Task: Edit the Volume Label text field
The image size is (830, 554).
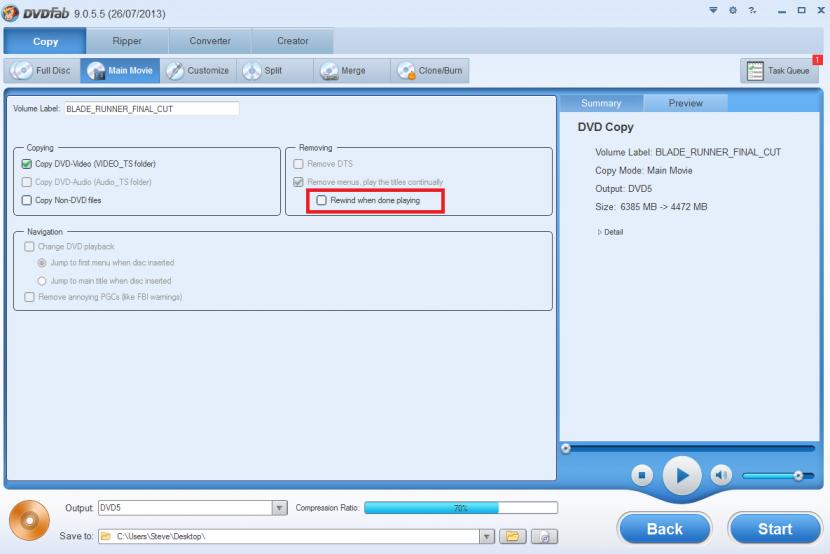Action: [x=151, y=108]
